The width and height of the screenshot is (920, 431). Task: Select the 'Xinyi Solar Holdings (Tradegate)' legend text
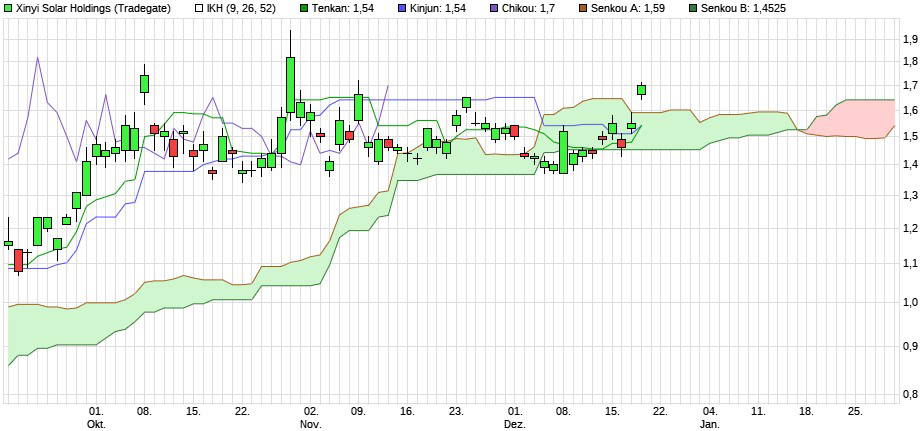94,8
